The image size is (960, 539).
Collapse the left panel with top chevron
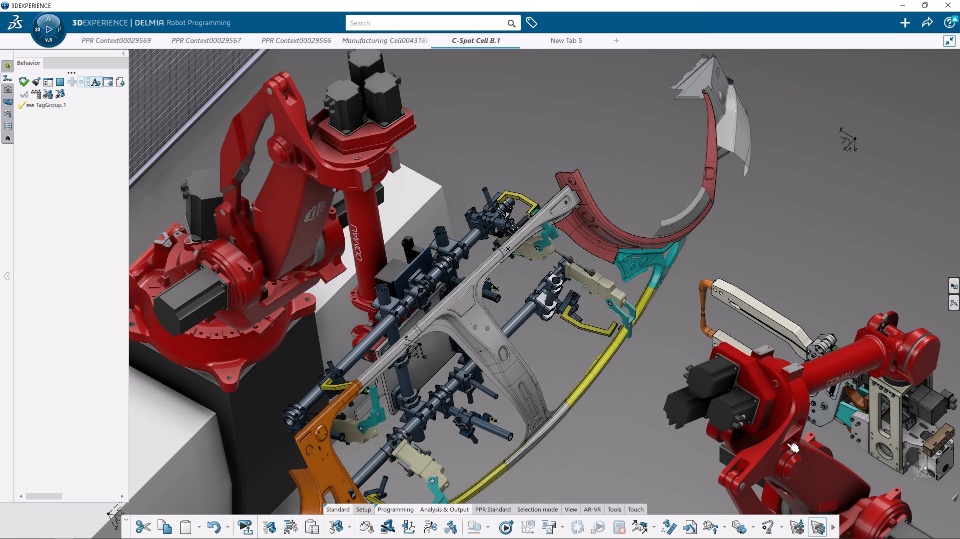click(123, 54)
